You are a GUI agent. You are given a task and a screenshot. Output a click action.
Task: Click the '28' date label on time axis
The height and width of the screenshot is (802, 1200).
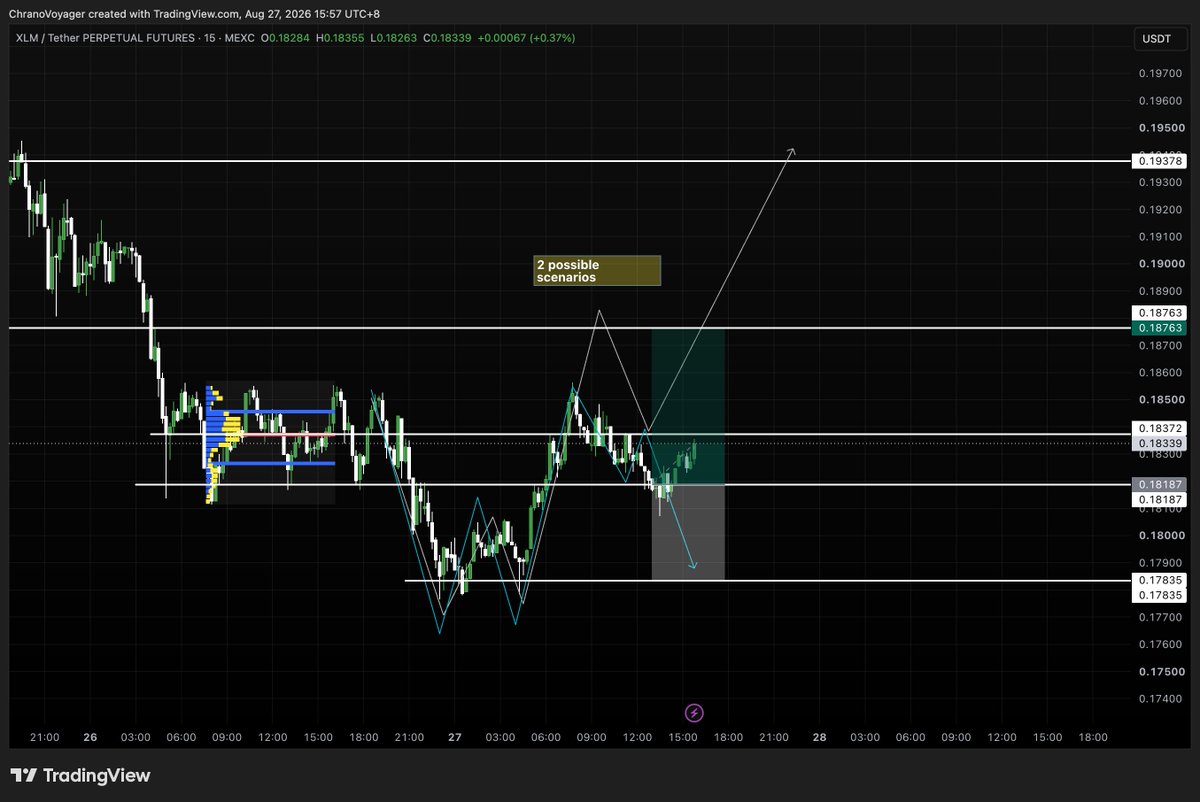[x=819, y=737]
